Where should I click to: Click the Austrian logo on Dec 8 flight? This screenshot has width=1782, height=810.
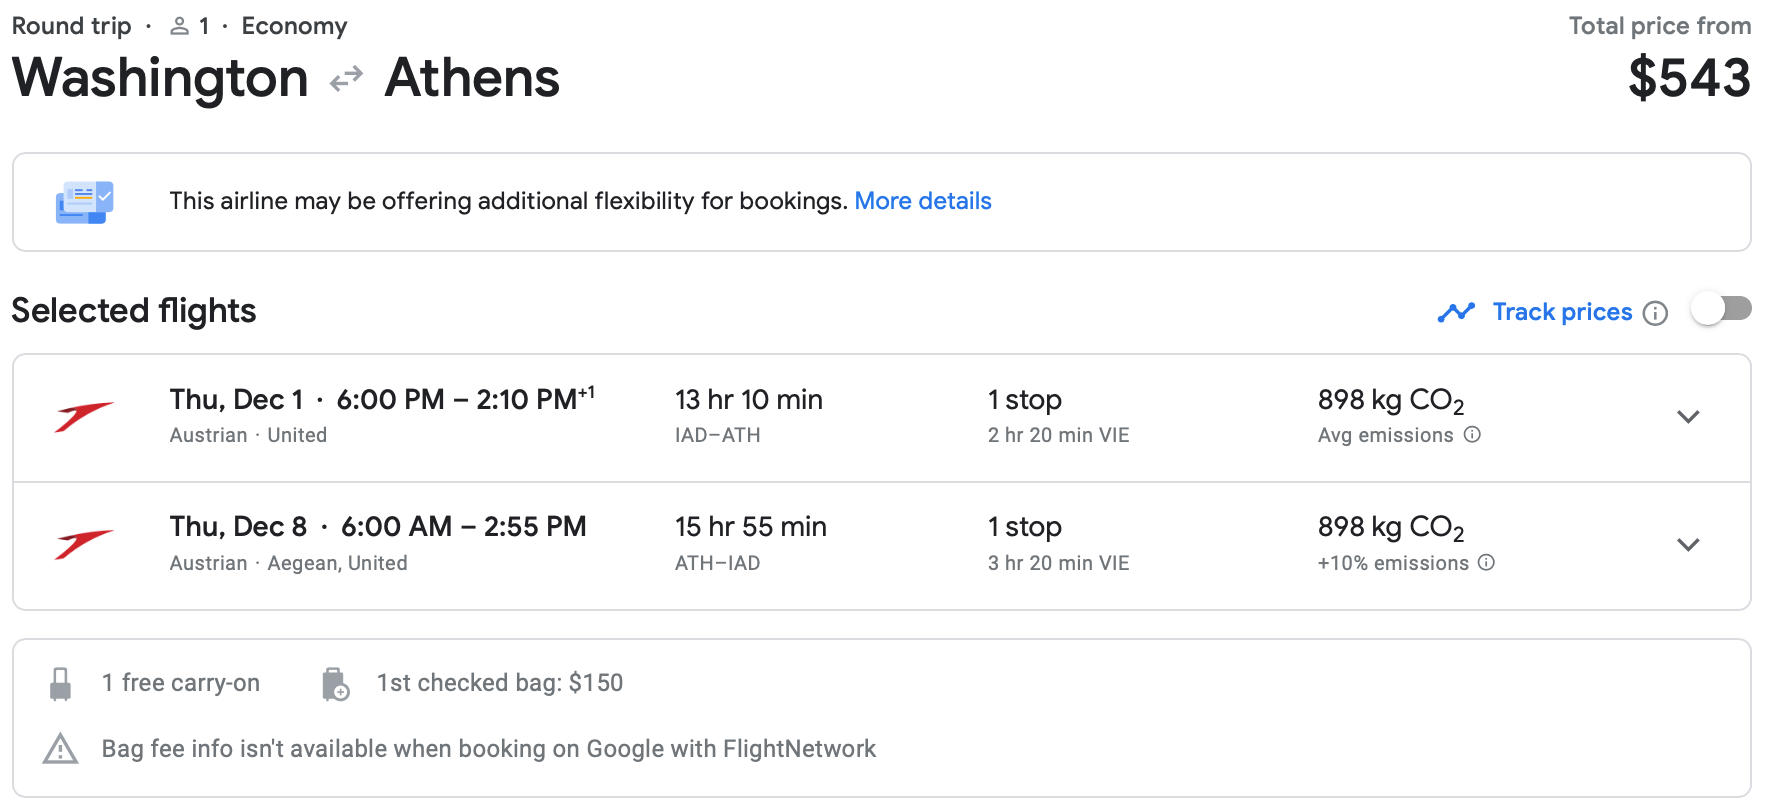pos(84,544)
